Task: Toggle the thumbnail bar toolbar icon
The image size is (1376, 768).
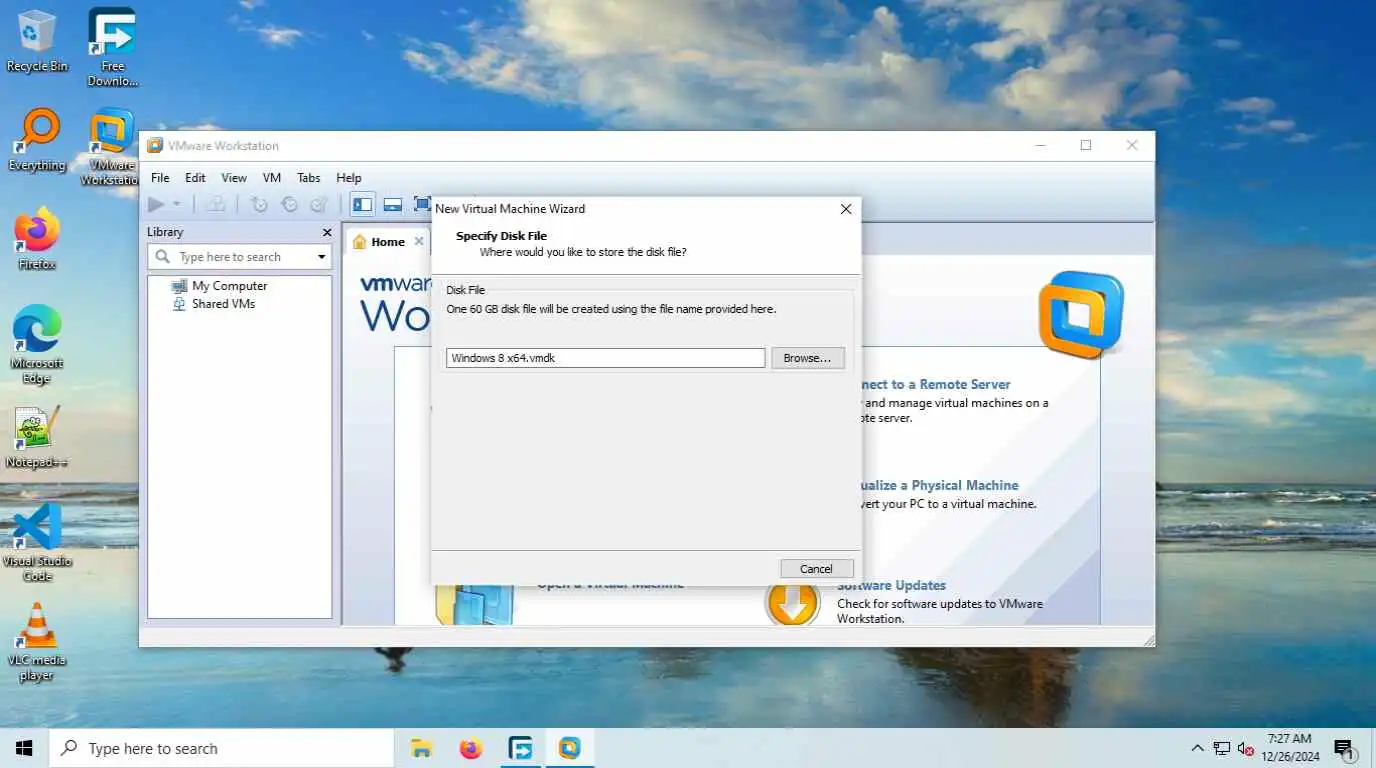Action: point(393,204)
